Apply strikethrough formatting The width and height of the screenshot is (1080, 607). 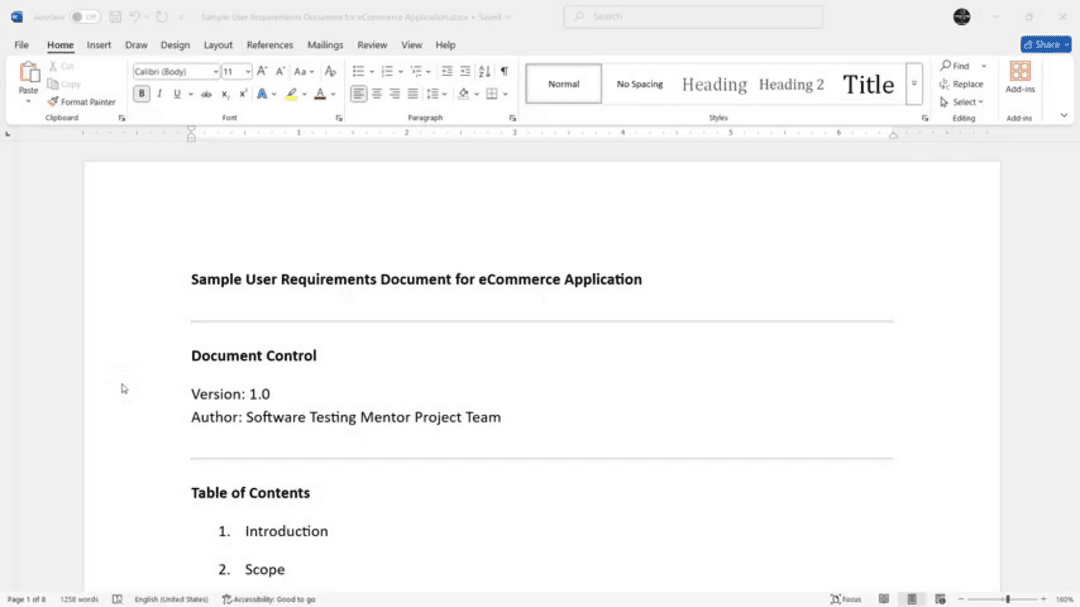pyautogui.click(x=206, y=94)
